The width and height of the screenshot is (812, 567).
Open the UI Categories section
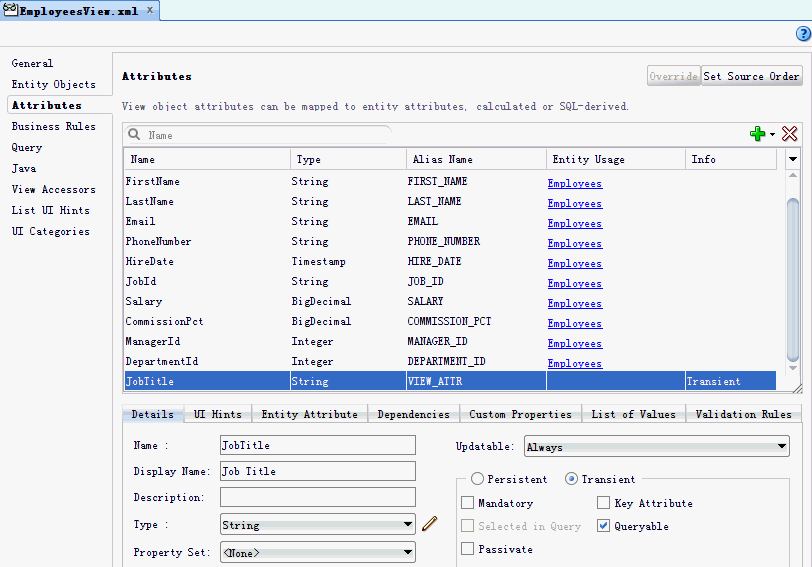pos(51,231)
